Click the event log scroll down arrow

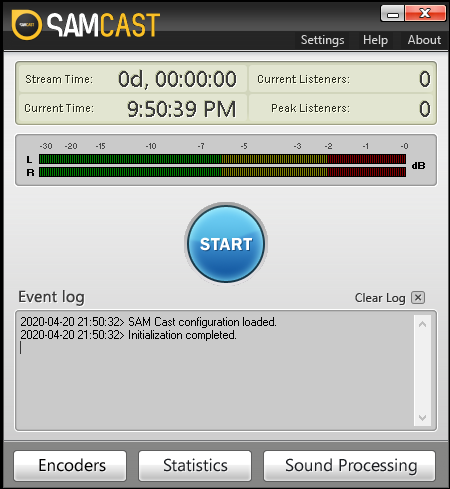[422, 418]
